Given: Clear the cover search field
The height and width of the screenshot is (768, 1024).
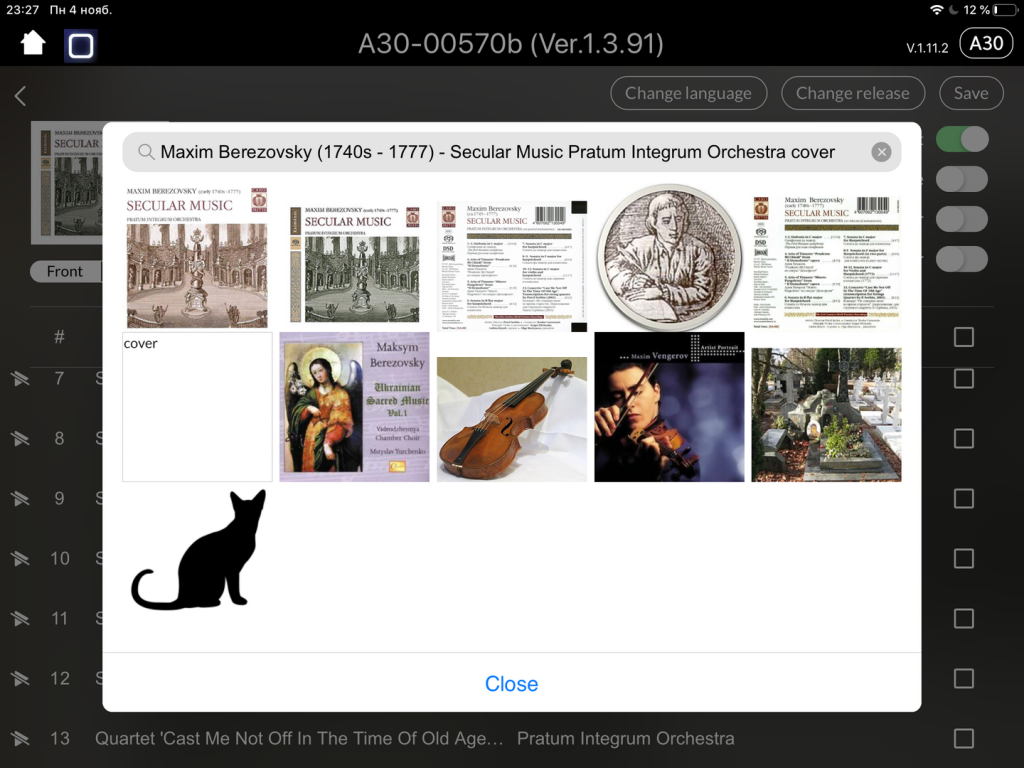Looking at the screenshot, I should click(x=881, y=152).
